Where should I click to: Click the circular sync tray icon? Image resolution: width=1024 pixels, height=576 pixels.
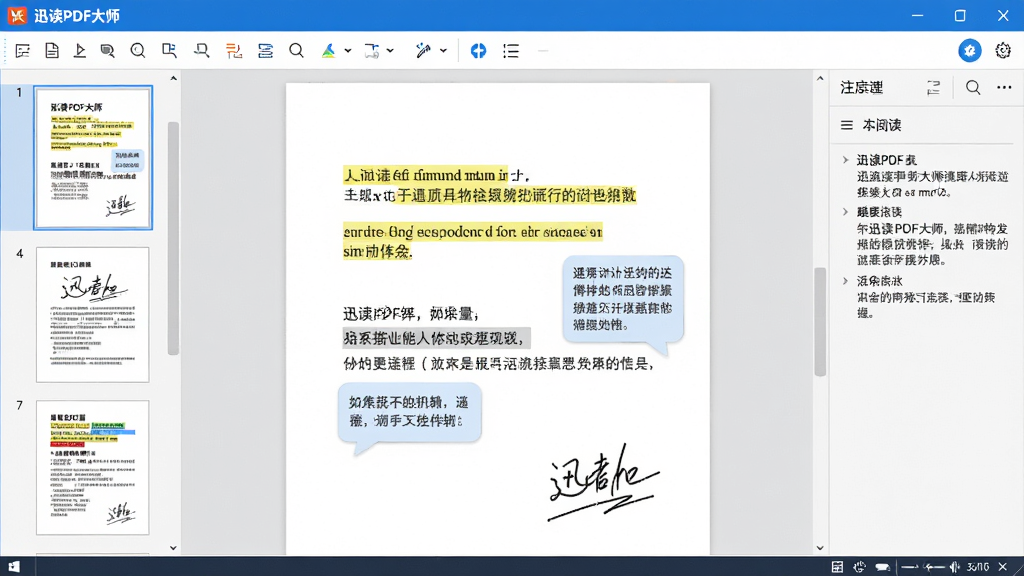click(x=859, y=567)
